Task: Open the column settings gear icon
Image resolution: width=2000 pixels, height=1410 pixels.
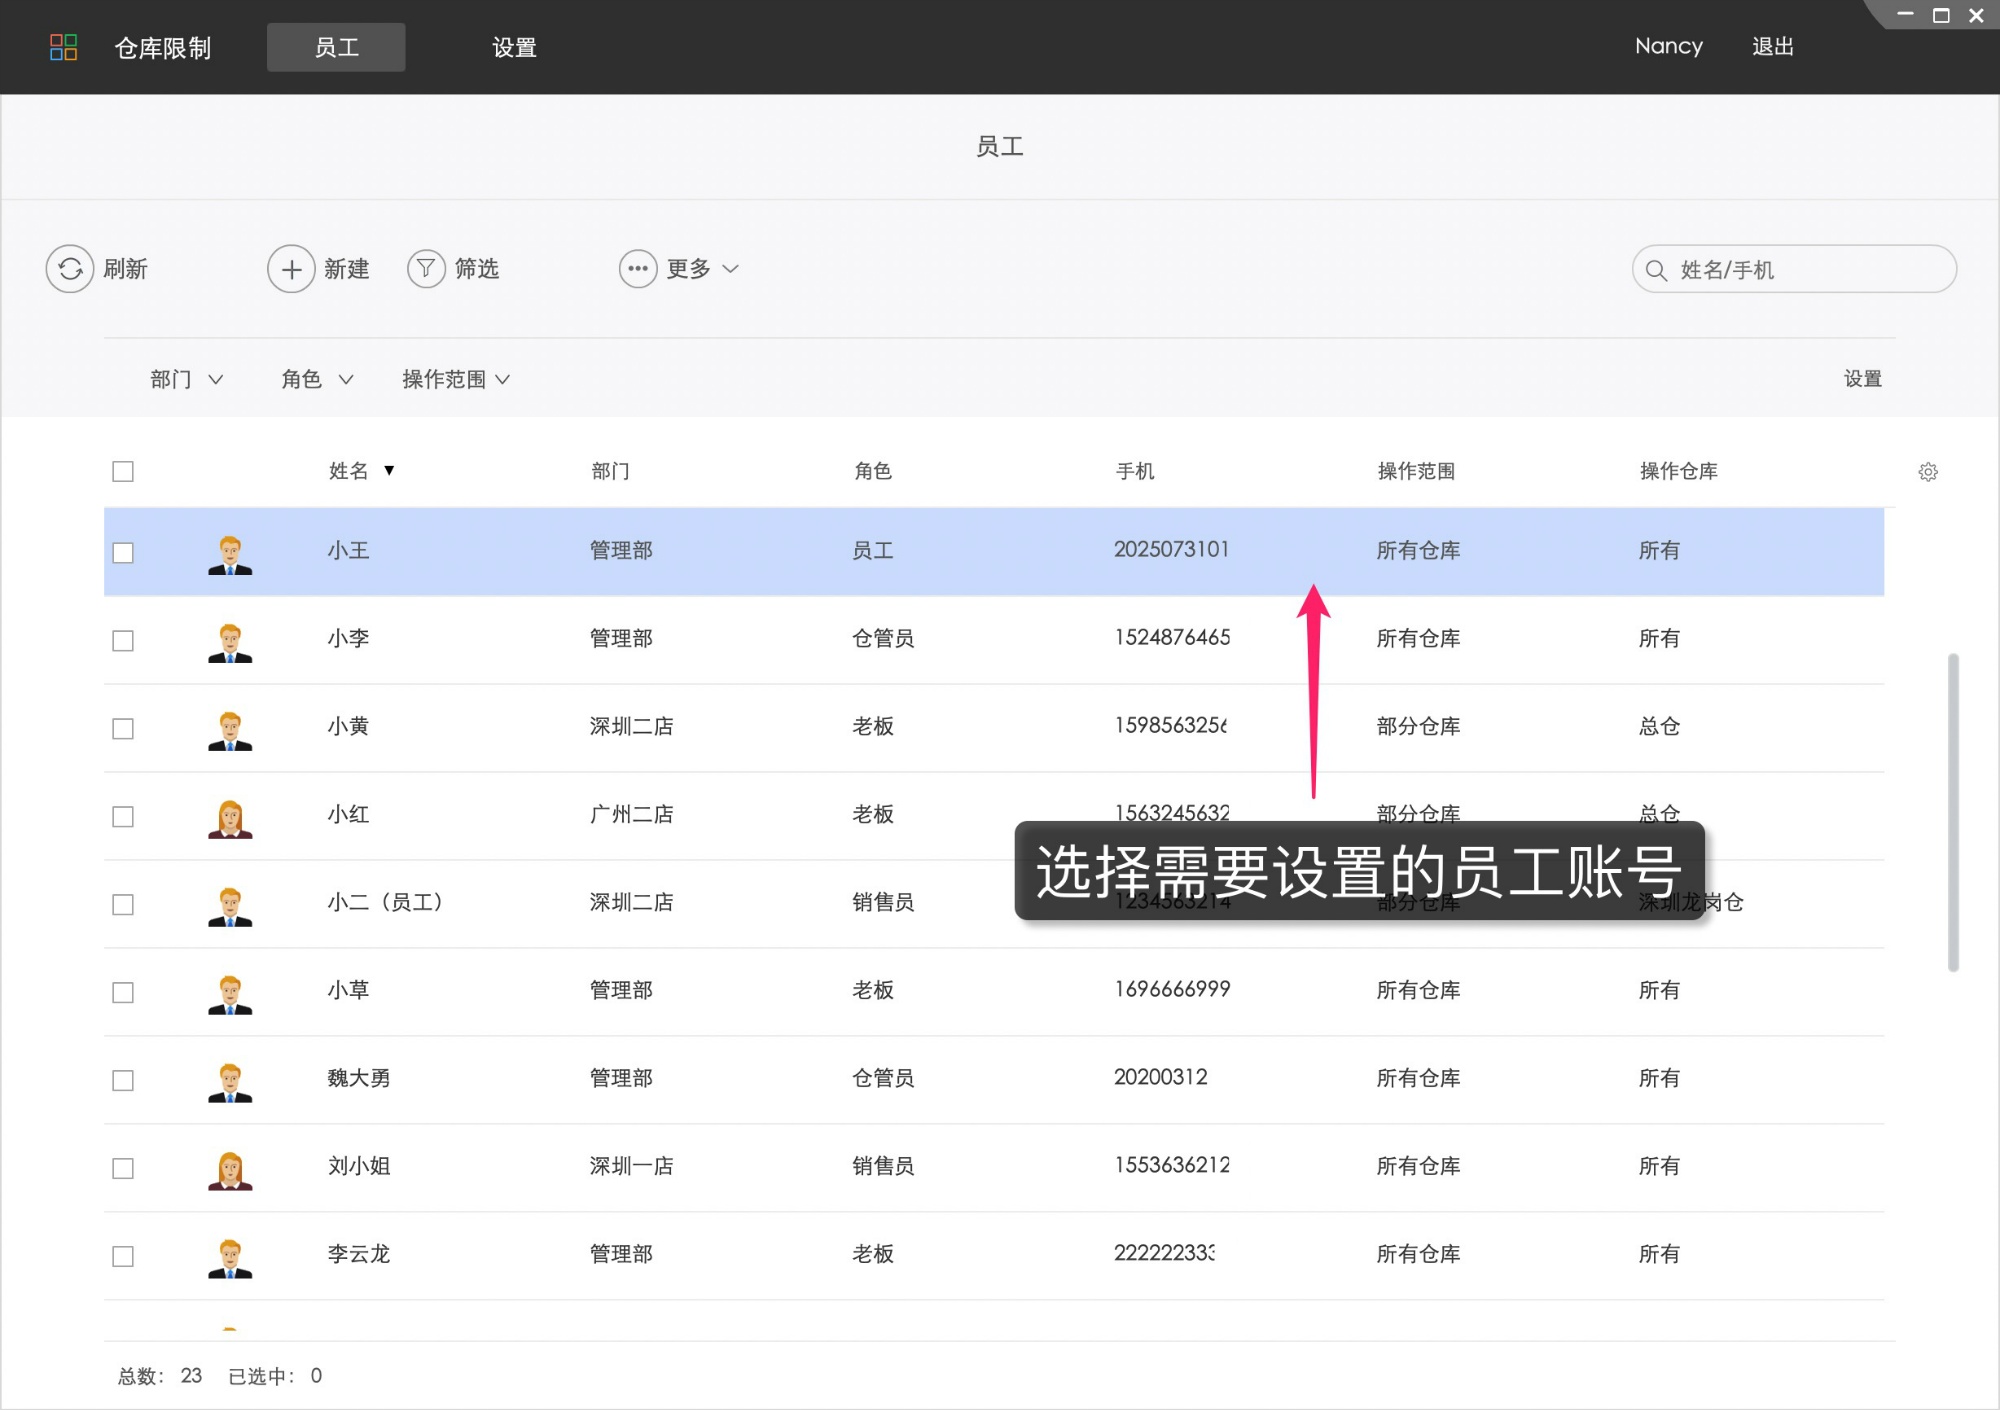Action: tap(1928, 471)
